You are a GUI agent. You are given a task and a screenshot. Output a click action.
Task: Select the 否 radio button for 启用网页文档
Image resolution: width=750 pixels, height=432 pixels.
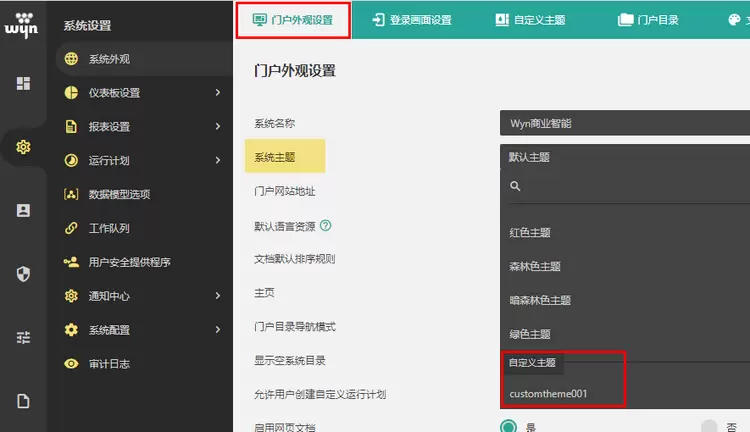tap(710, 426)
